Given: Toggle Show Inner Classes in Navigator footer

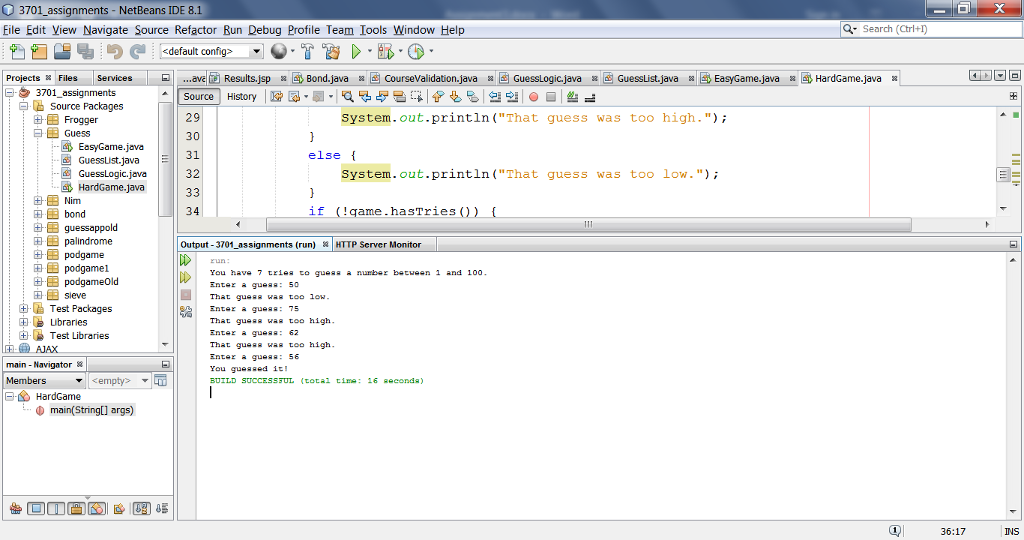Looking at the screenshot, I should coord(97,509).
